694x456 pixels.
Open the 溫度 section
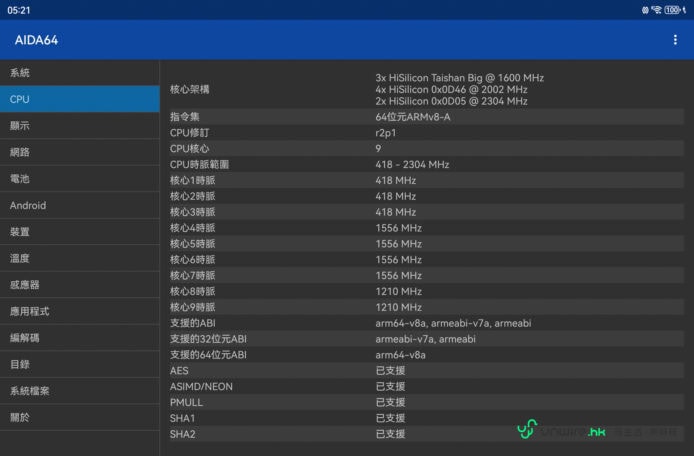pos(80,259)
